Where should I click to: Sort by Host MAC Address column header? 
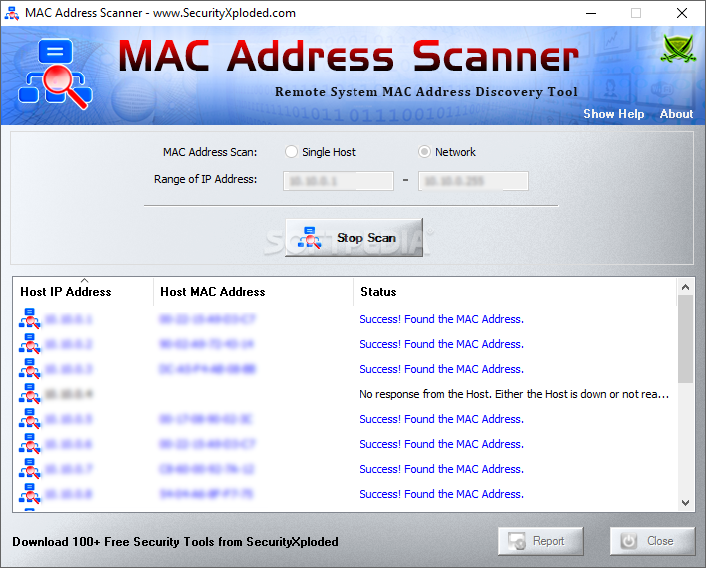(253, 292)
